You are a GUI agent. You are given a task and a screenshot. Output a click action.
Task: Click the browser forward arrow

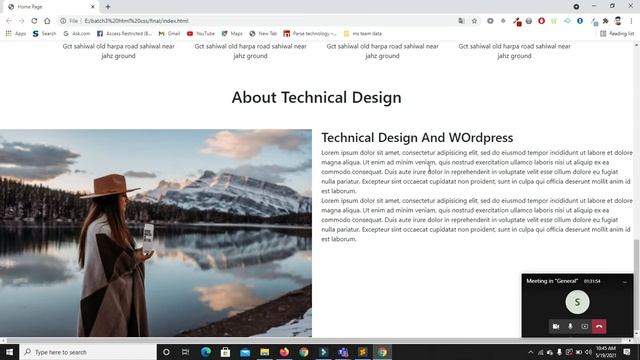[x=21, y=21]
